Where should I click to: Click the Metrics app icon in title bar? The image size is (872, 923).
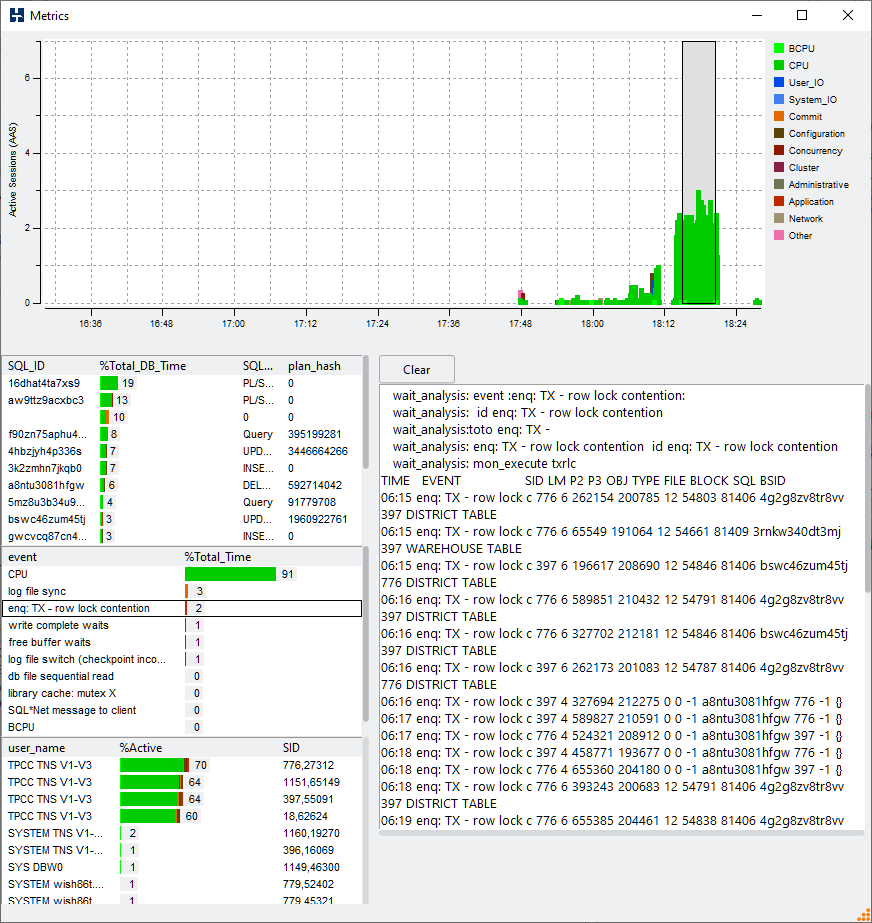tap(16, 15)
